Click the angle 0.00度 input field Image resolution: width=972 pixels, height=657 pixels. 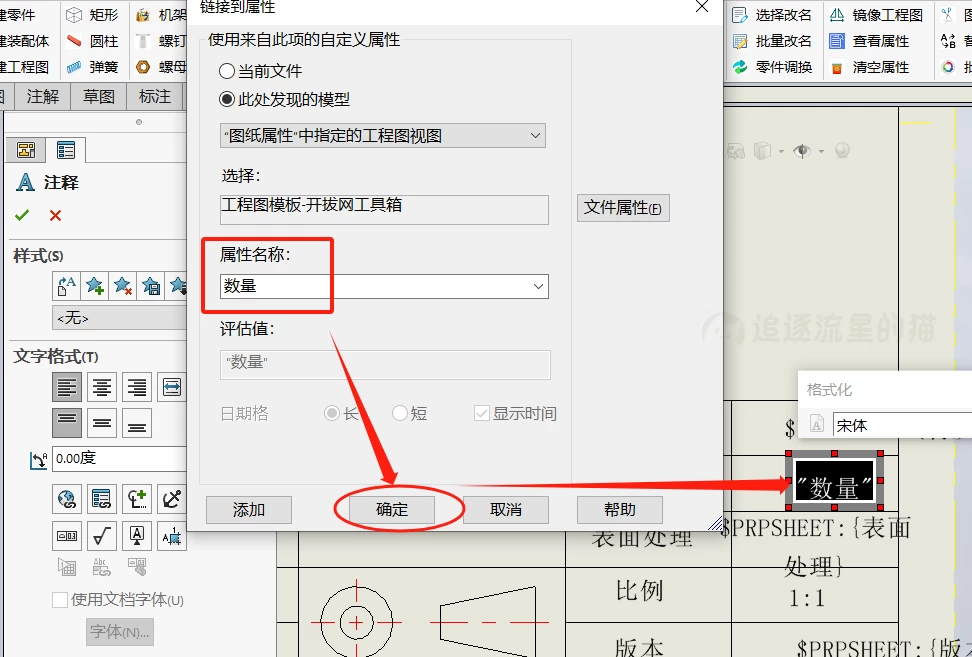point(118,459)
